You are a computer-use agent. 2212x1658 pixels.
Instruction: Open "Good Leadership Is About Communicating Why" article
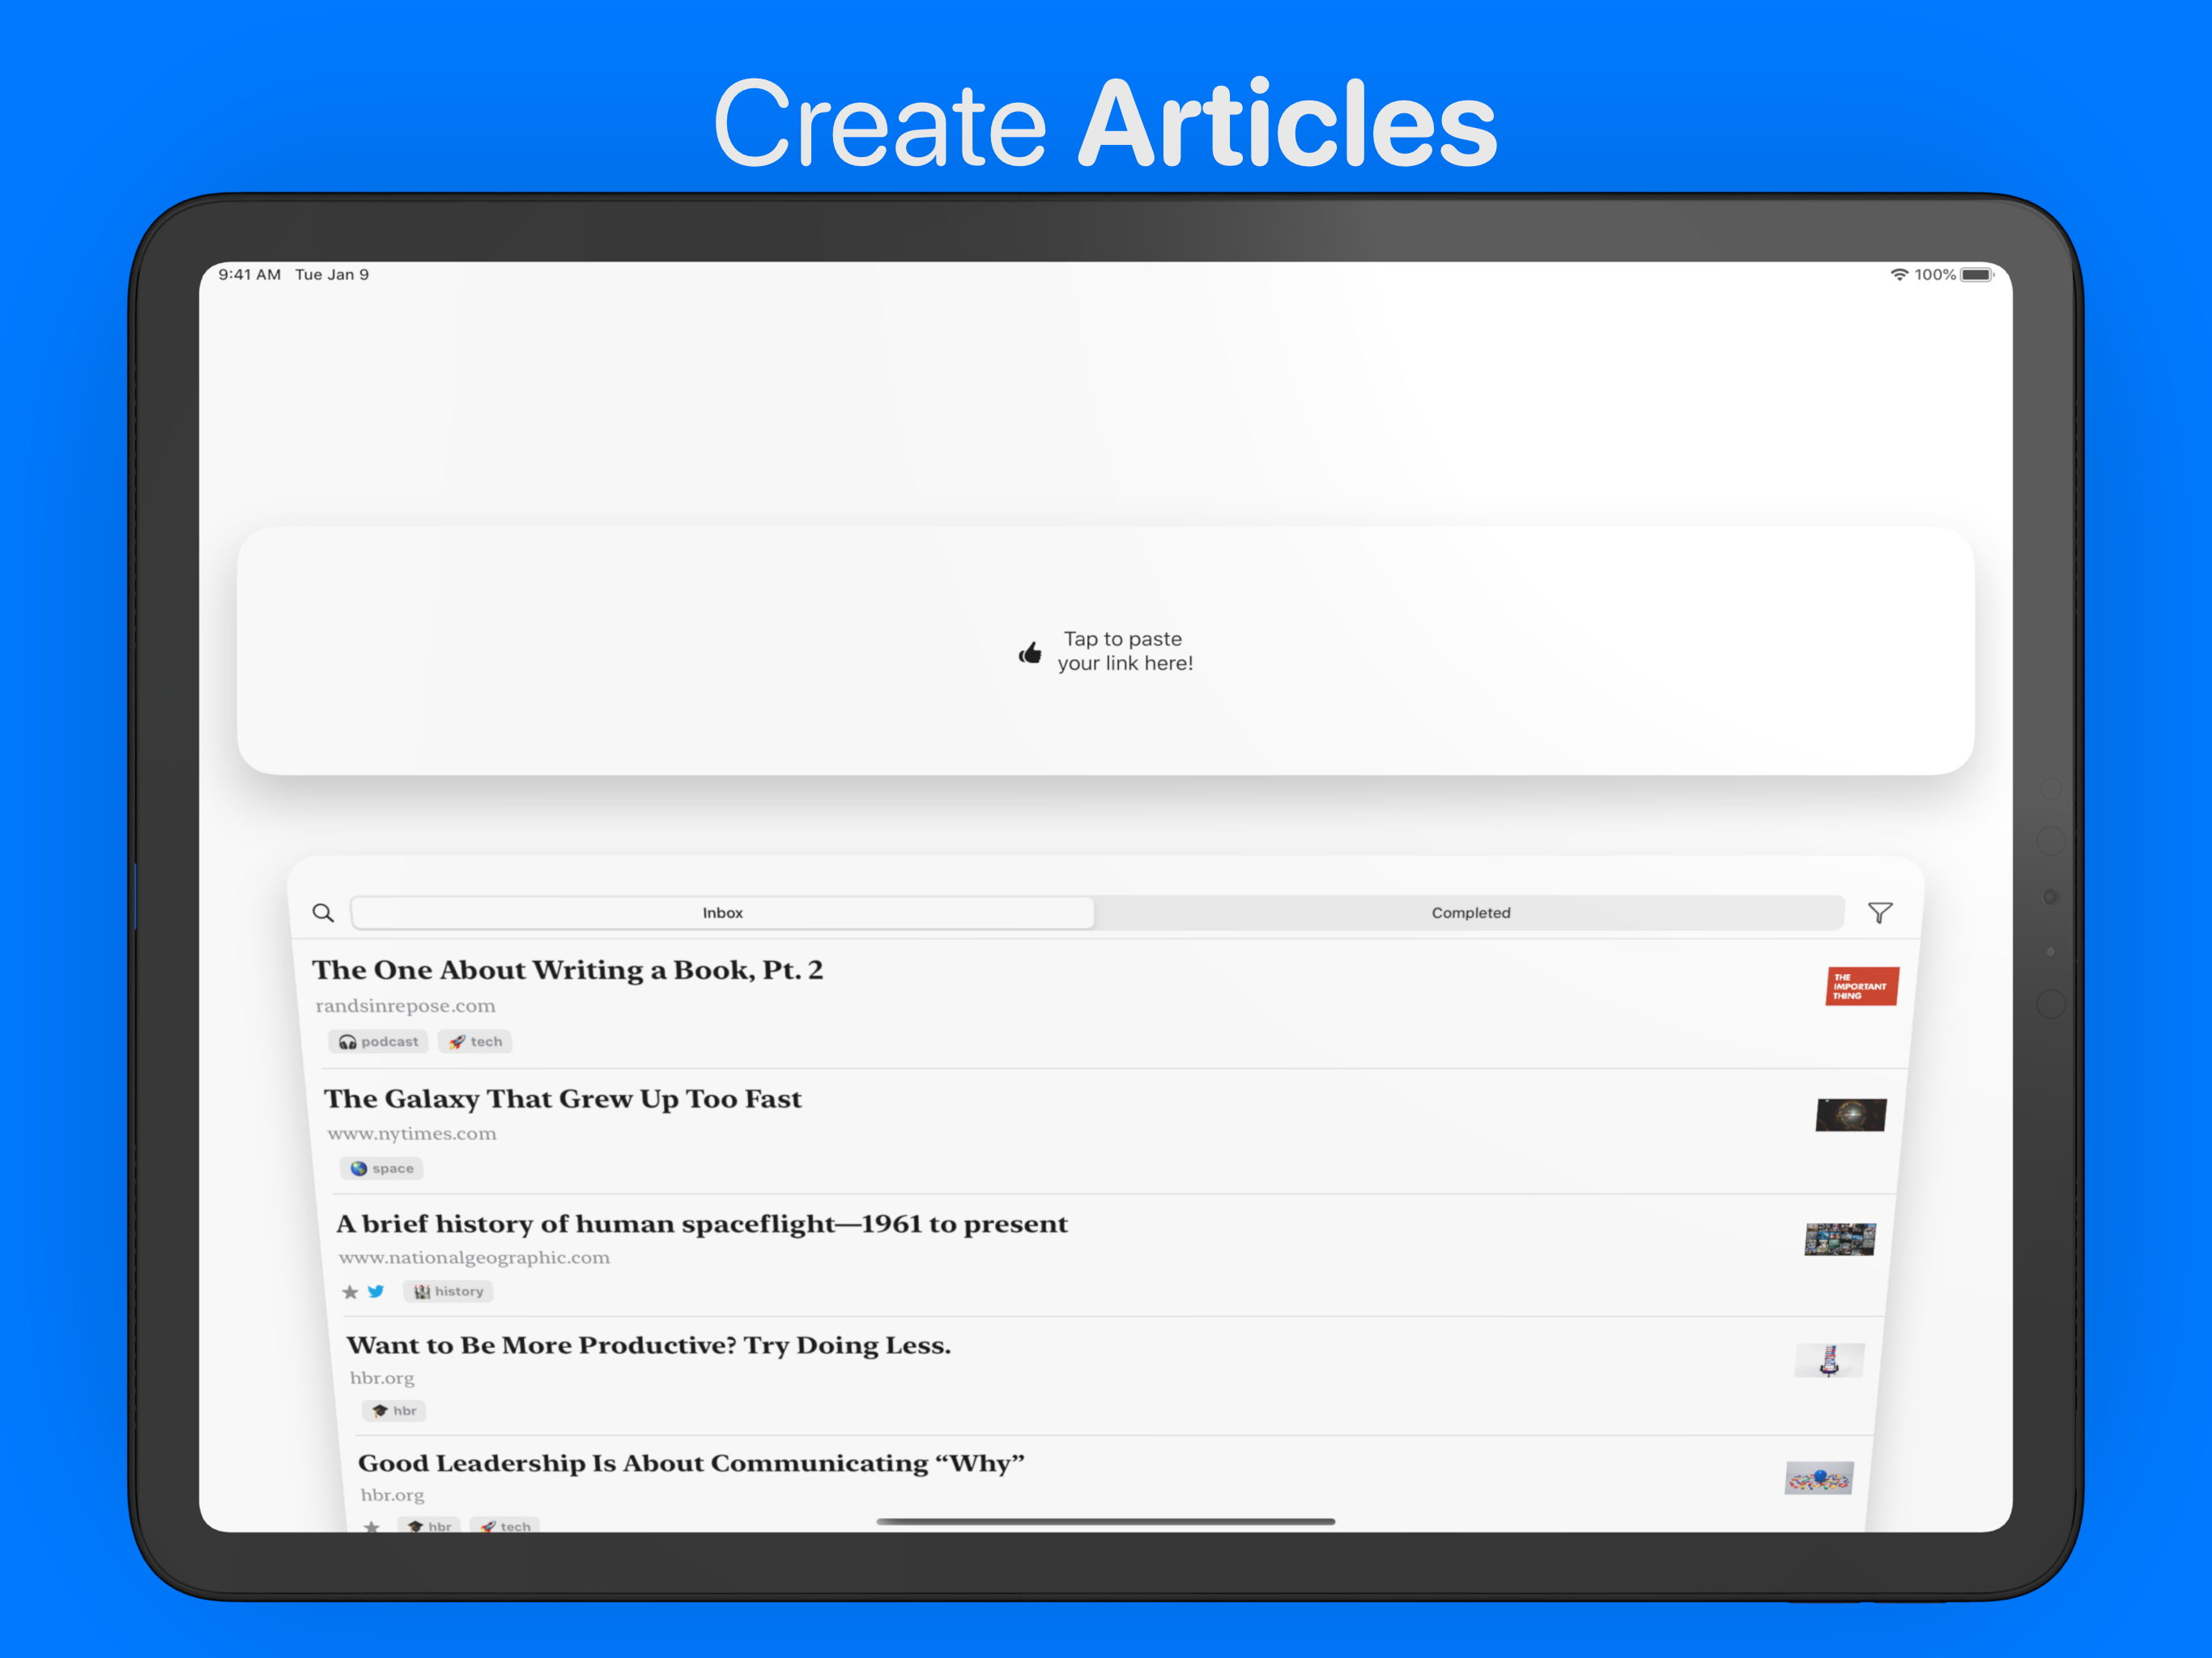point(691,1463)
